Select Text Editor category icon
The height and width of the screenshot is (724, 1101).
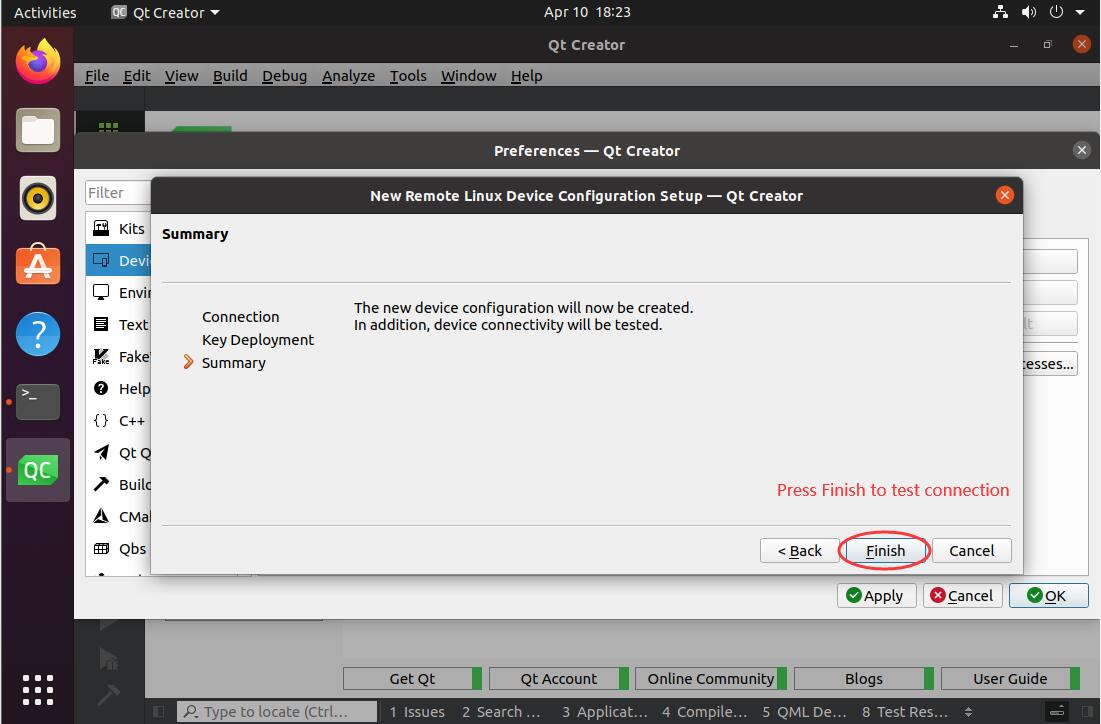(101, 324)
